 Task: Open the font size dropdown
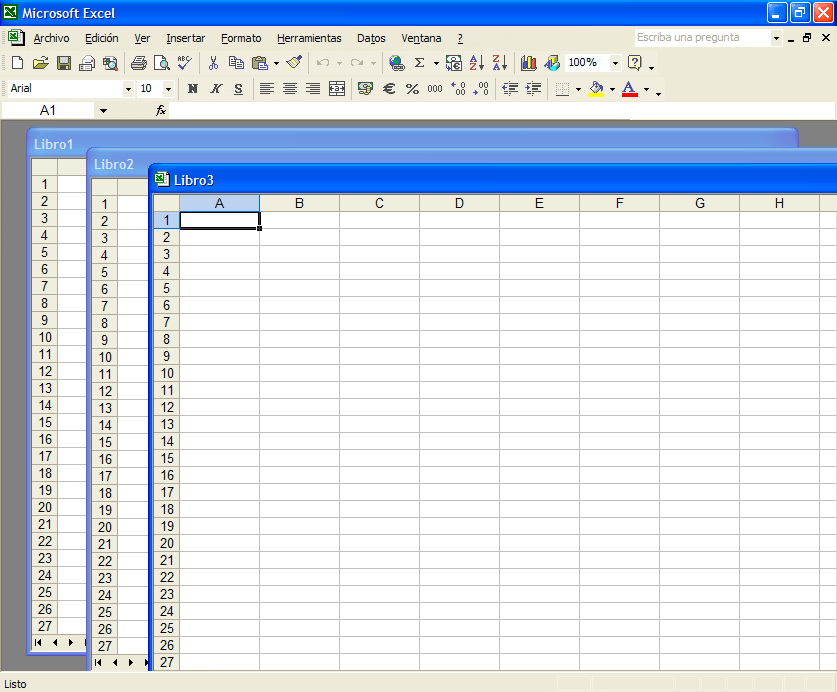[x=168, y=89]
